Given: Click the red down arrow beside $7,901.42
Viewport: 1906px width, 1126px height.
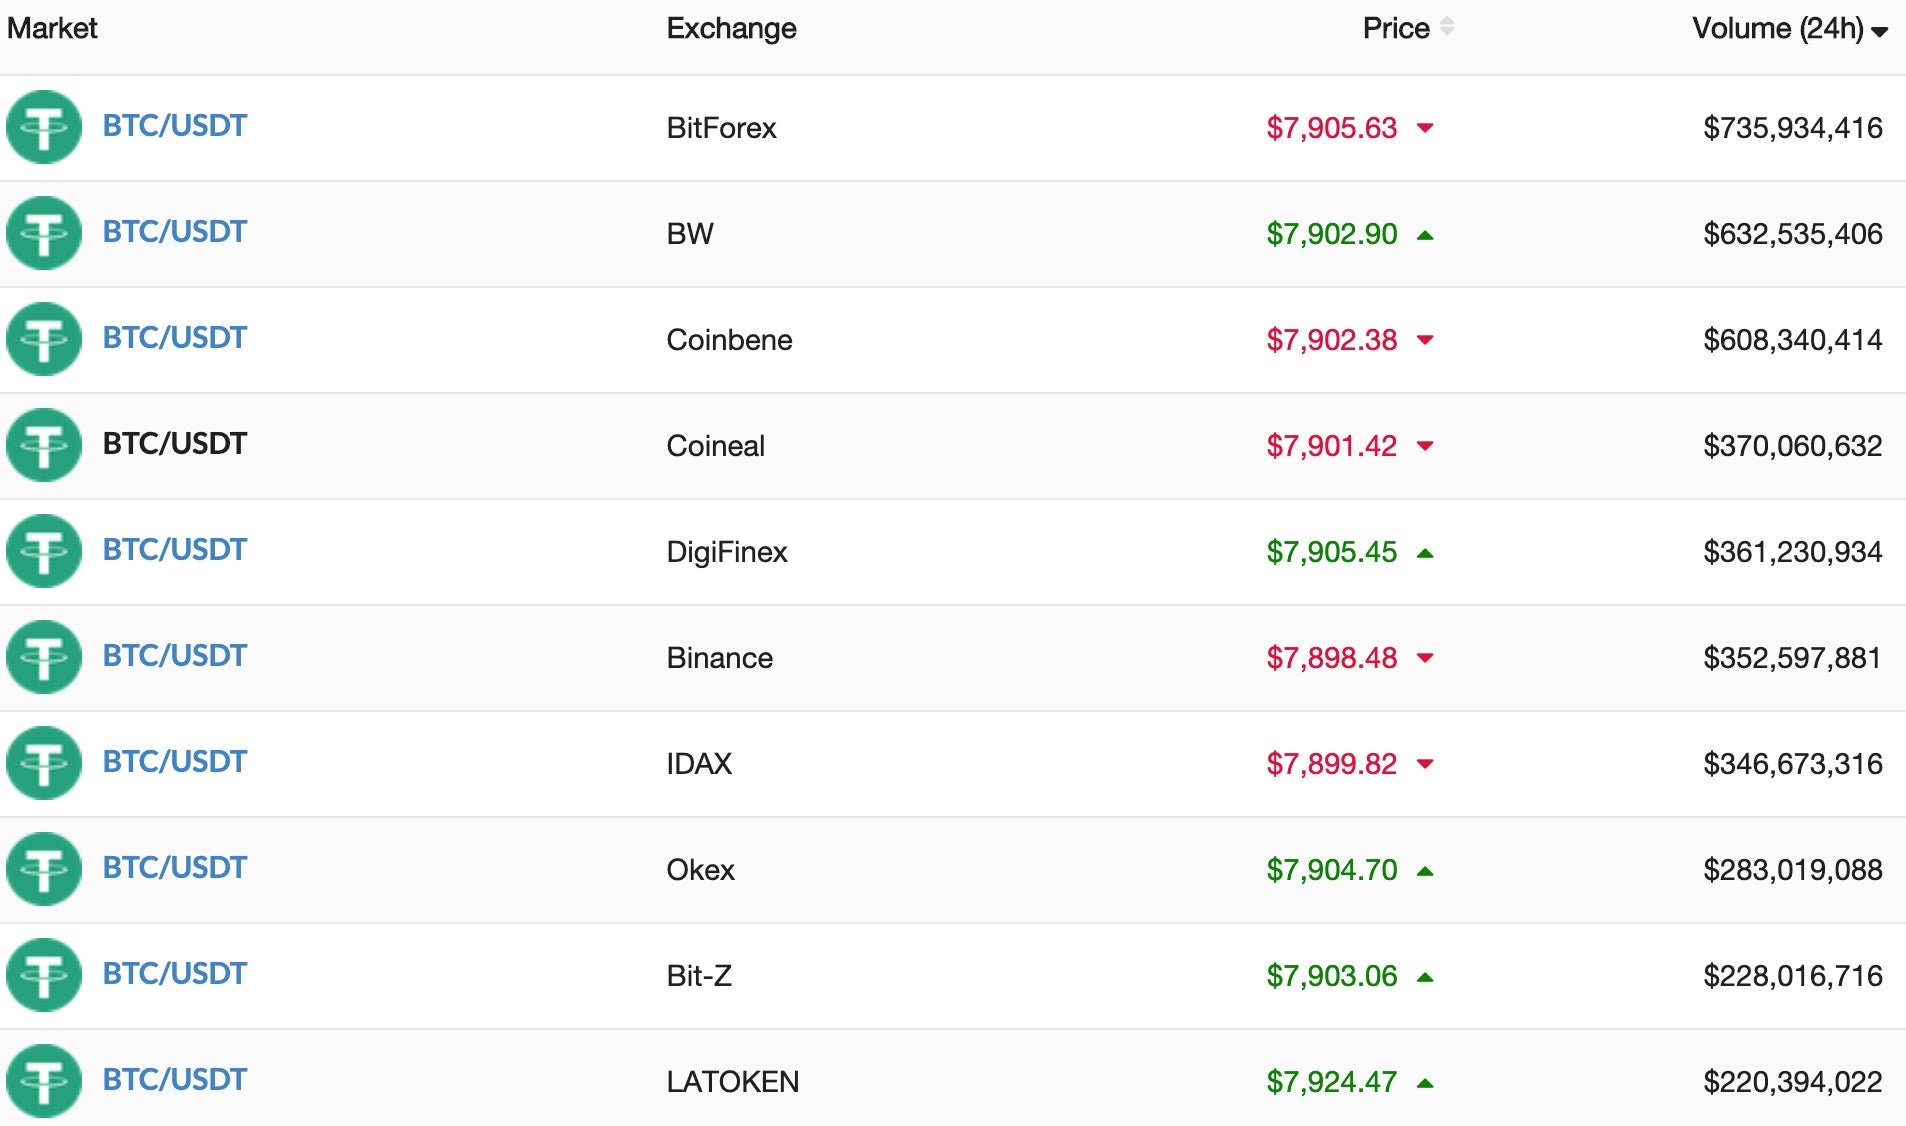Looking at the screenshot, I should pos(1425,446).
